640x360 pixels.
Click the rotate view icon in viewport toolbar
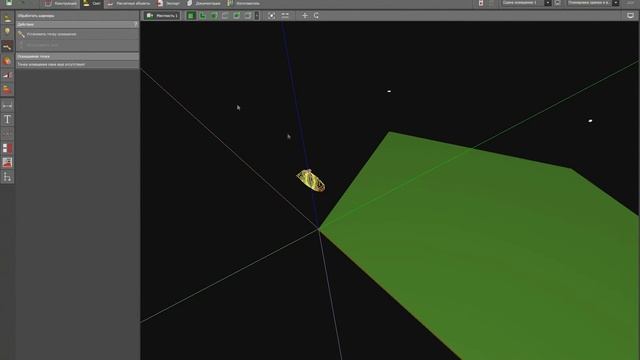click(316, 16)
